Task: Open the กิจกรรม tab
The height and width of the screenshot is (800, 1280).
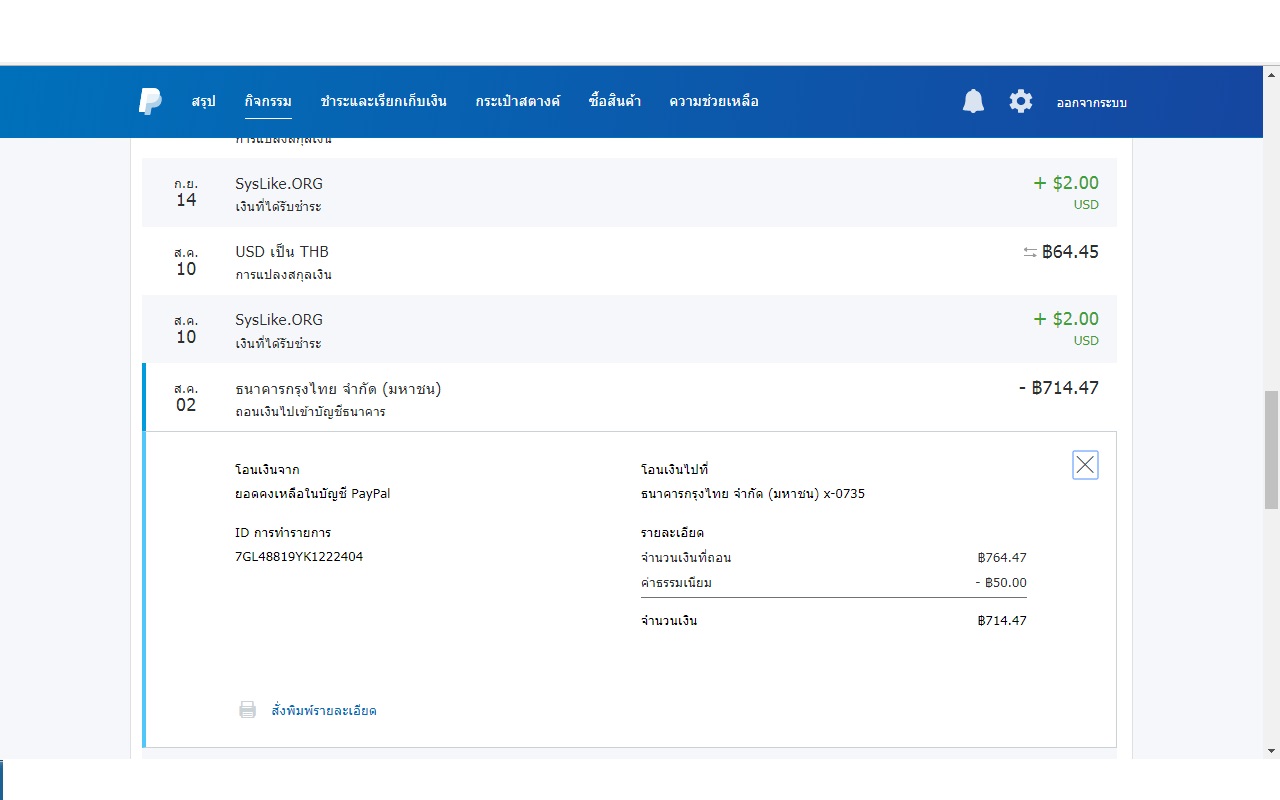Action: pos(268,101)
